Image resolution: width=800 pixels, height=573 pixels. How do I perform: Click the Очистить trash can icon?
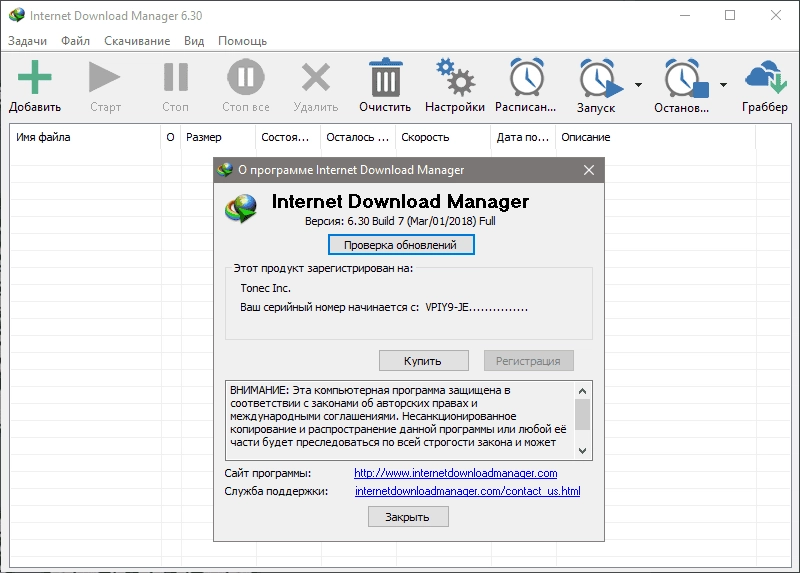(385, 77)
